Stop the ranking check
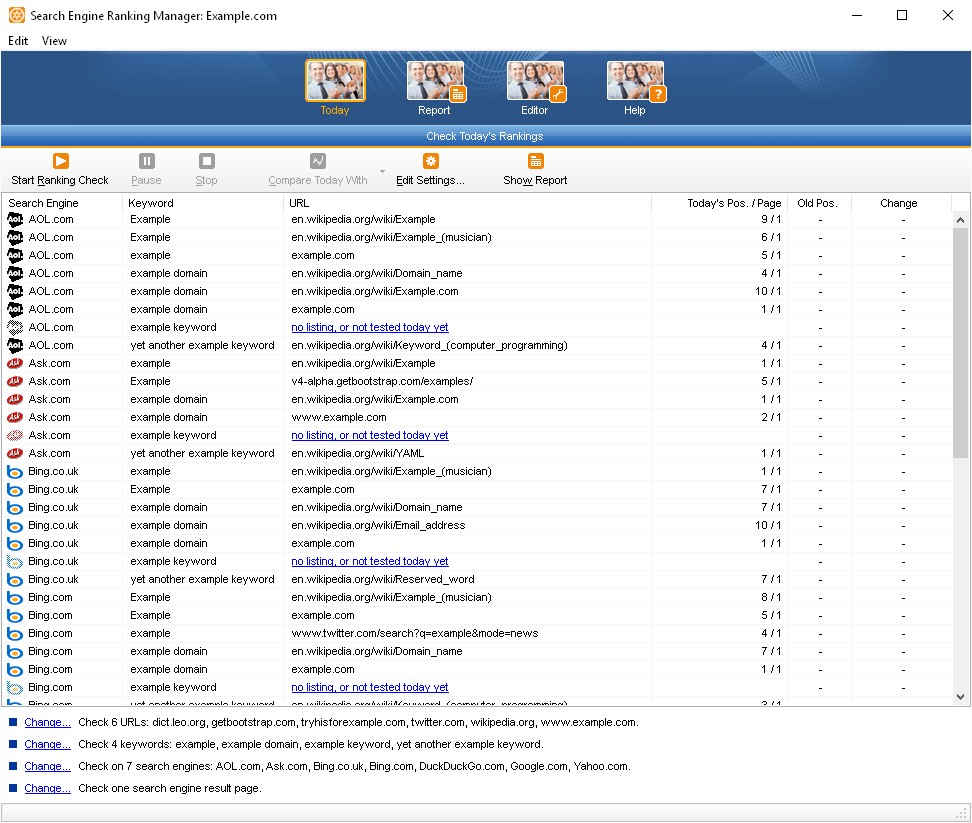The width and height of the screenshot is (972, 823). (206, 161)
